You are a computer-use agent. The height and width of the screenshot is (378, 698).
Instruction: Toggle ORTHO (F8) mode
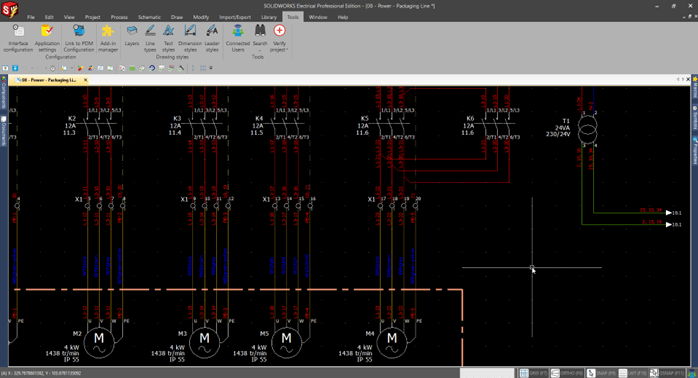pyautogui.click(x=567, y=373)
